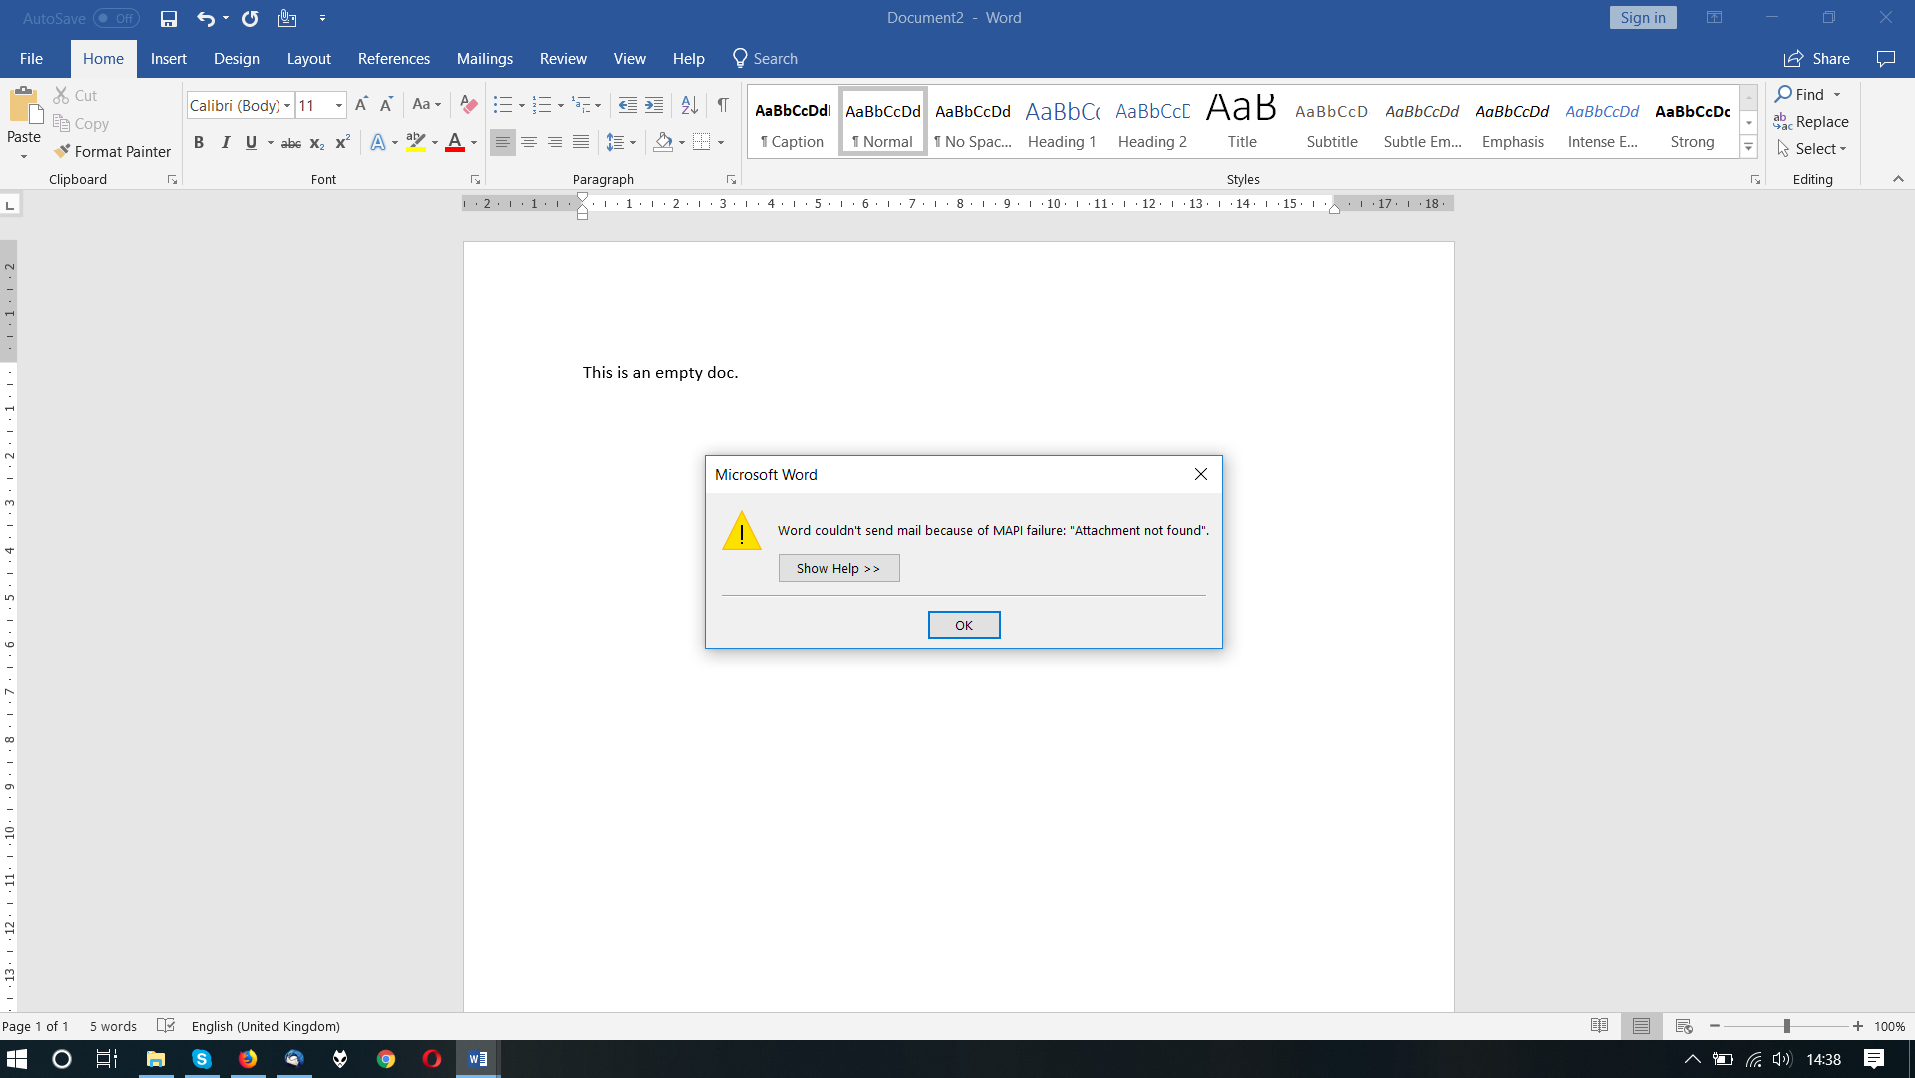Click the Cut scissors command
This screenshot has height=1078, width=1915.
[75, 95]
